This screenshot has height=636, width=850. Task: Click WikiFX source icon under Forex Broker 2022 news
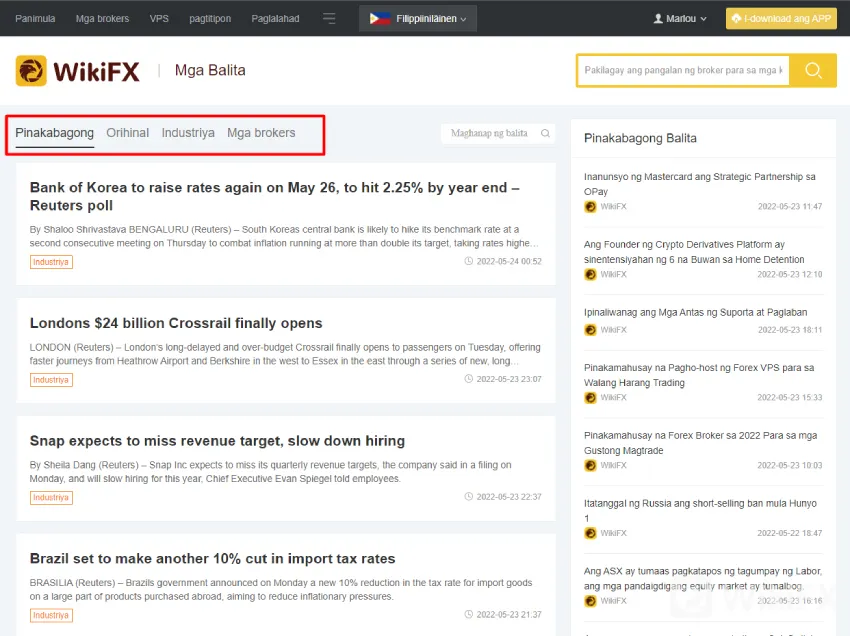pyautogui.click(x=590, y=465)
